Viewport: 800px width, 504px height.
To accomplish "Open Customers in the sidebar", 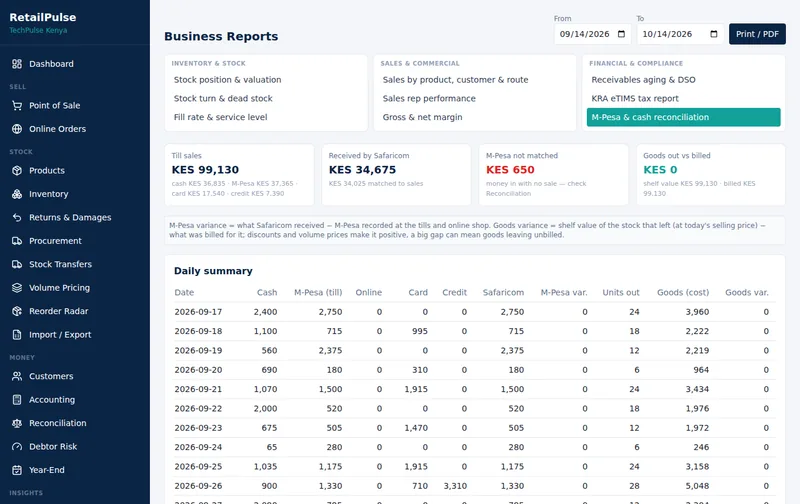I will (75, 376).
